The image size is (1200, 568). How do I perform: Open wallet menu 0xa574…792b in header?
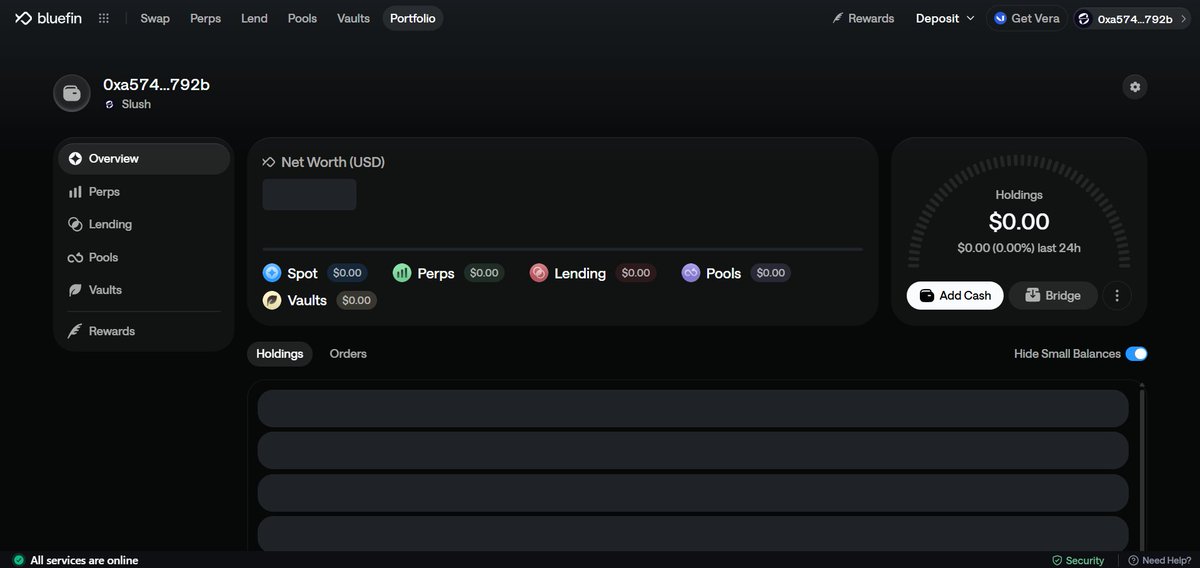(x=1134, y=18)
